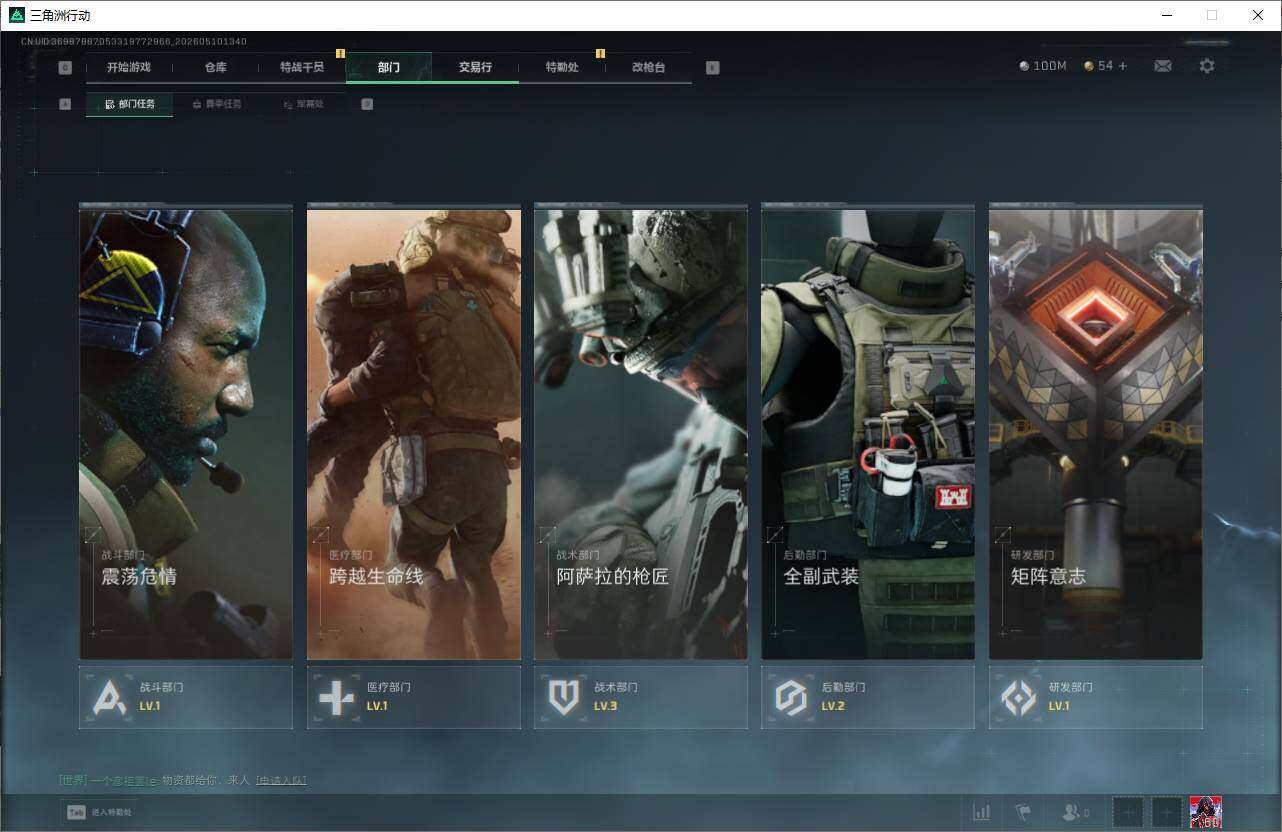The width and height of the screenshot is (1282, 832).
Task: Click the 世界 channel chat message
Action: pyautogui.click(x=183, y=780)
